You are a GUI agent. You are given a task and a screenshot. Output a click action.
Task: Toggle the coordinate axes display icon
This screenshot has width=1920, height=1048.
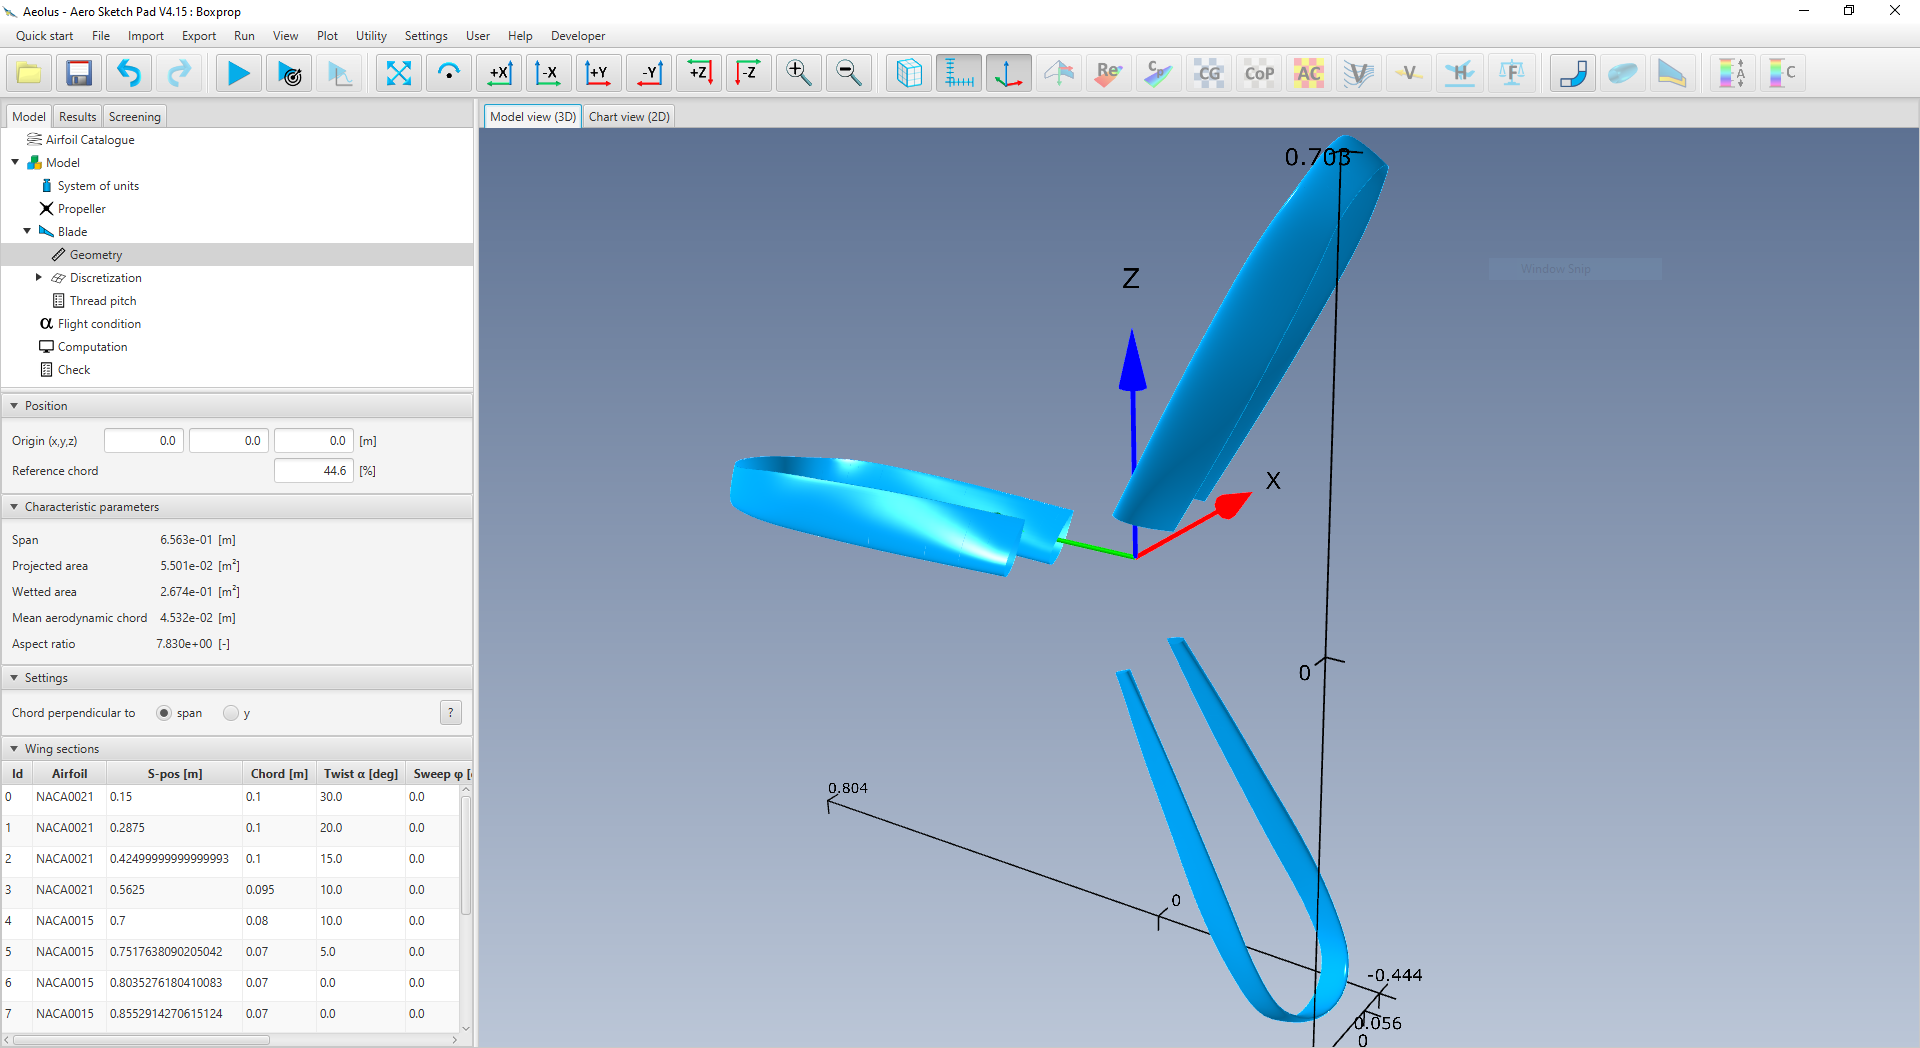click(x=1008, y=72)
